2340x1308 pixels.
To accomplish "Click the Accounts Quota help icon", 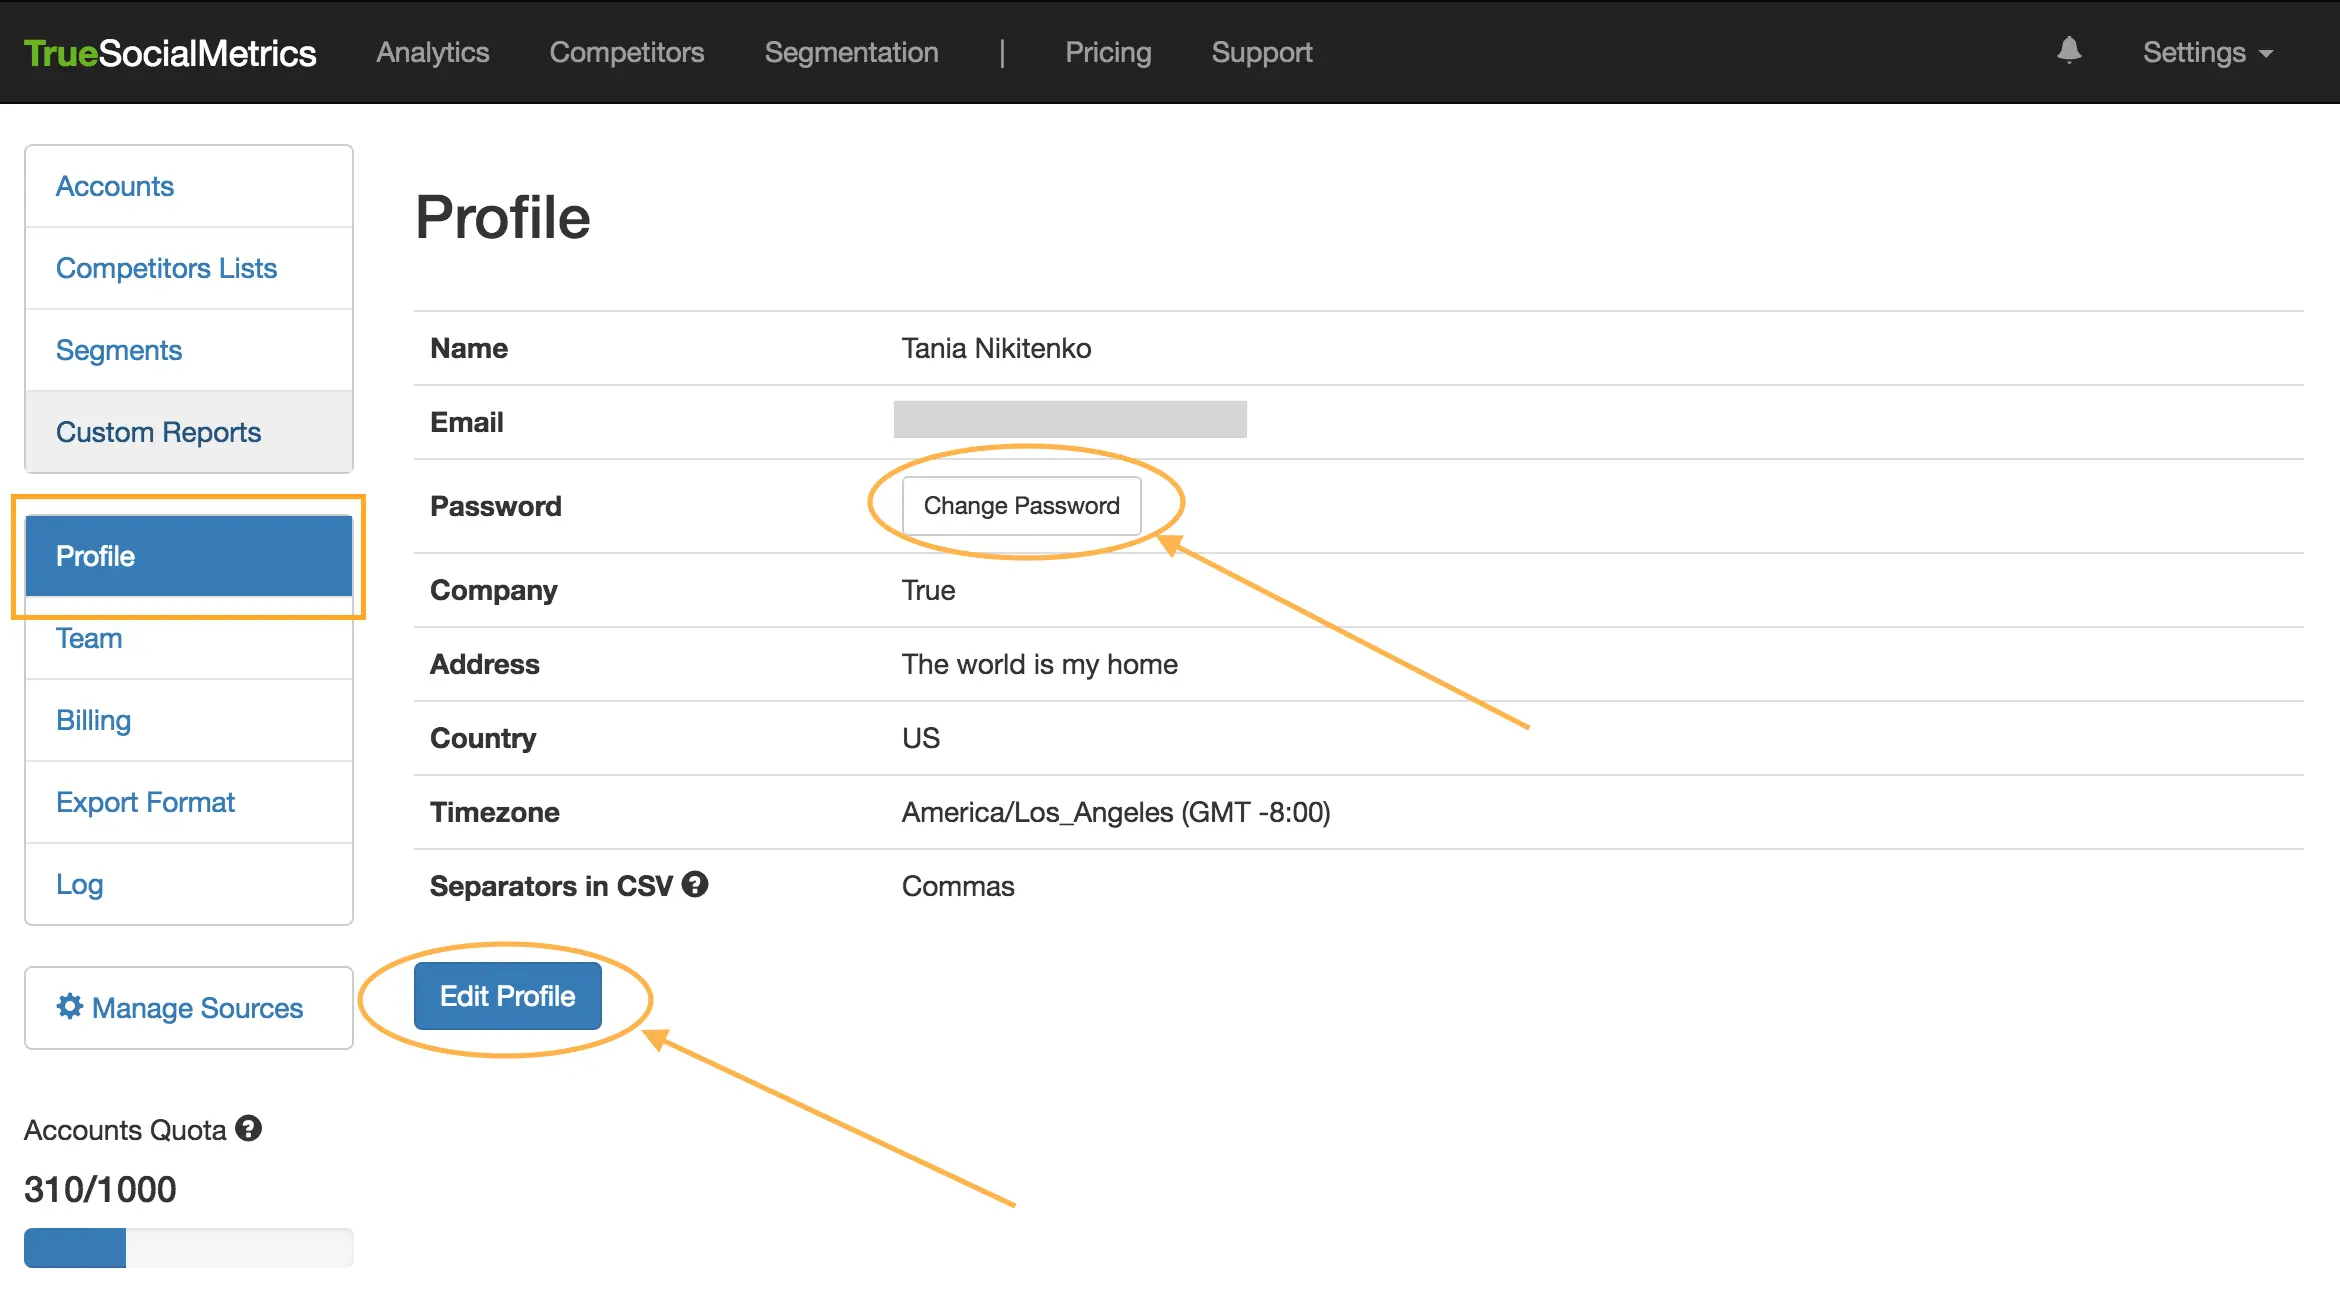I will click(x=248, y=1129).
